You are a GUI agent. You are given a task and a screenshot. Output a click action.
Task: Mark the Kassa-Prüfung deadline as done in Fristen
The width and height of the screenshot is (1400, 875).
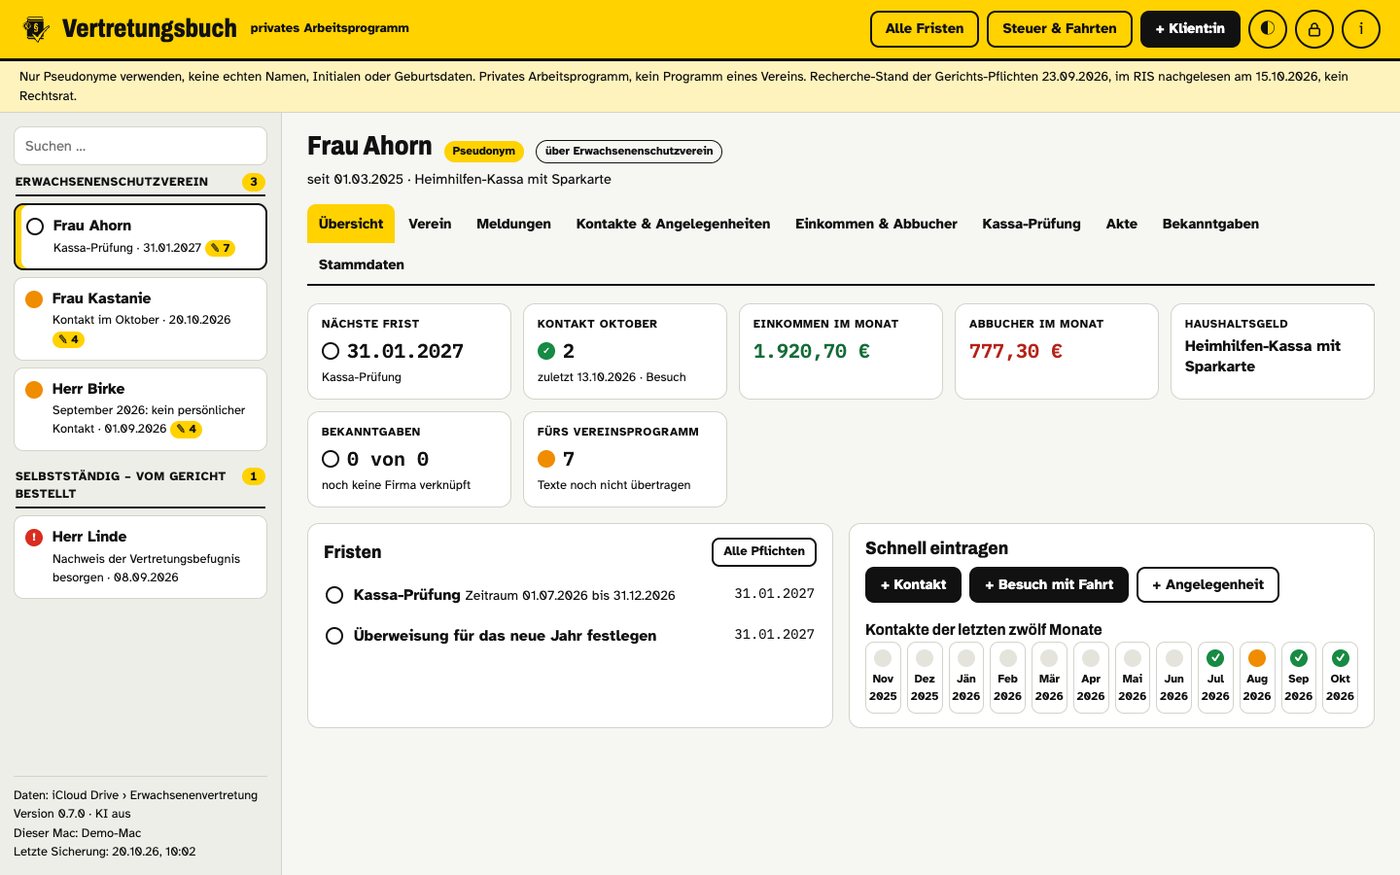pyautogui.click(x=335, y=595)
